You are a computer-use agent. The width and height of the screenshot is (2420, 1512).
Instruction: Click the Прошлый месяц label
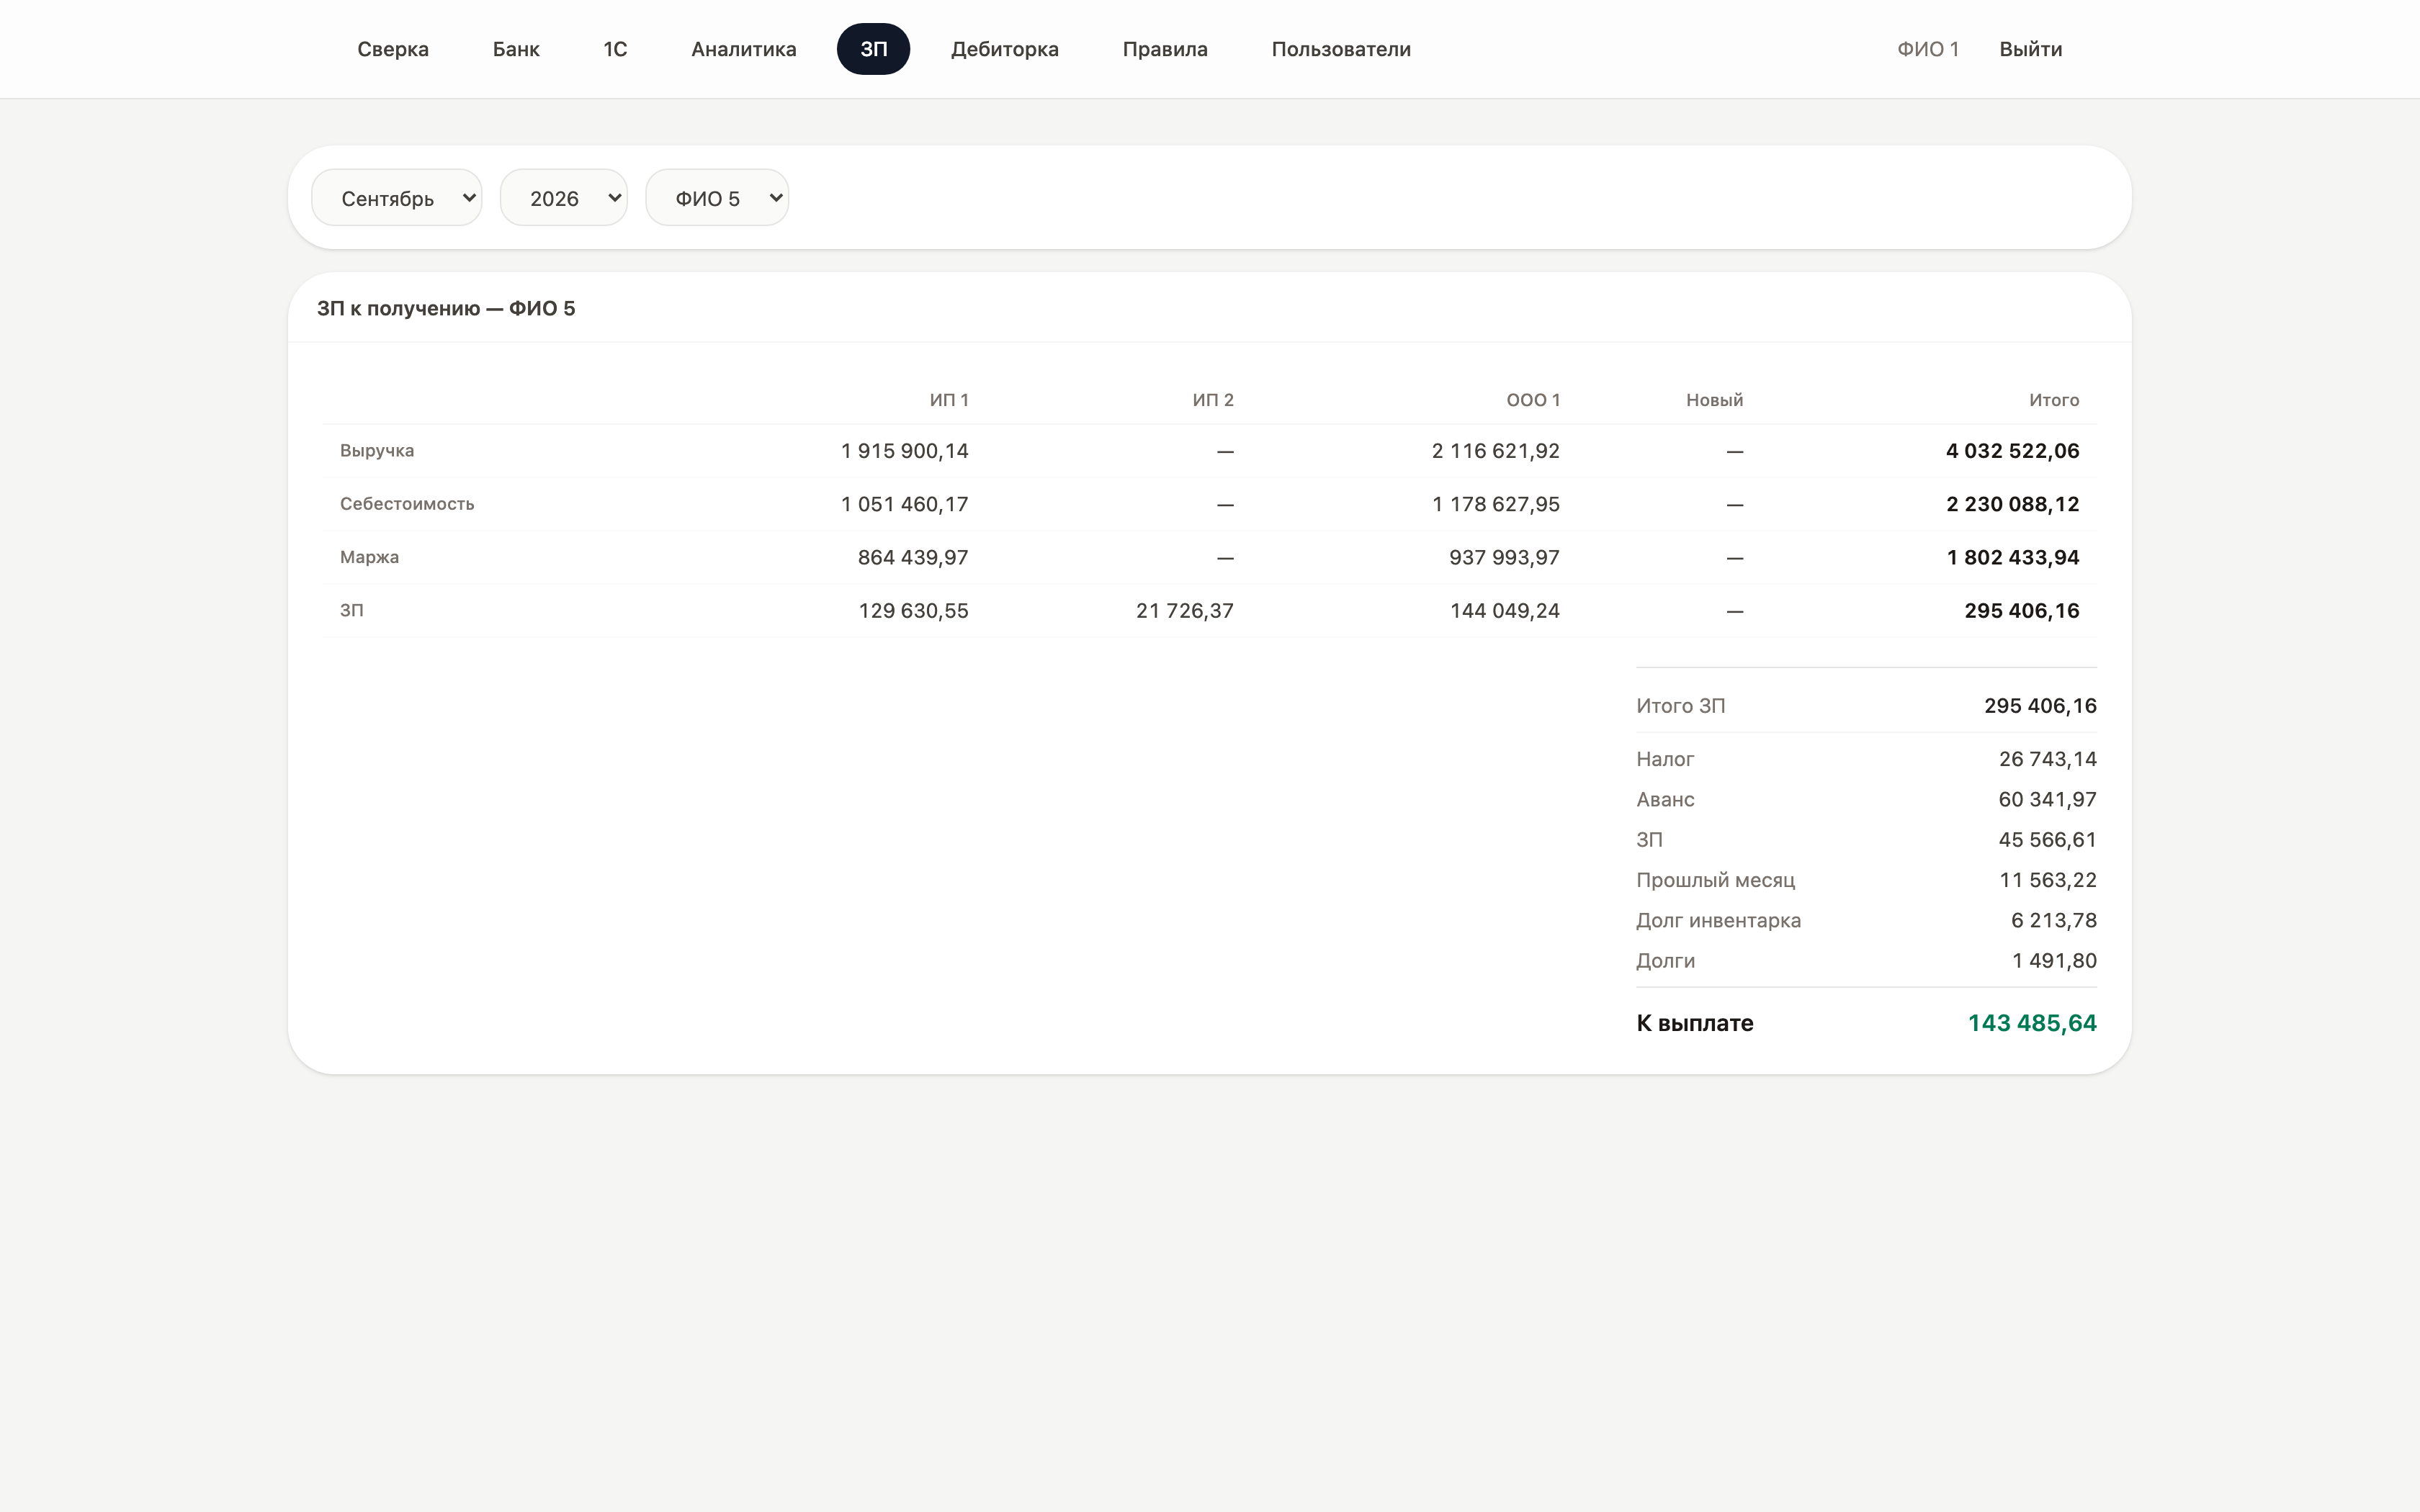[1716, 880]
